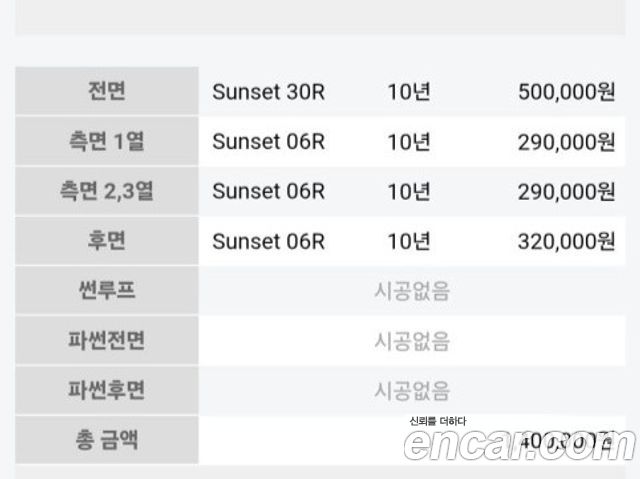Select the 320,000원 price for 후면
Image resolution: width=640 pixels, height=479 pixels.
[566, 241]
